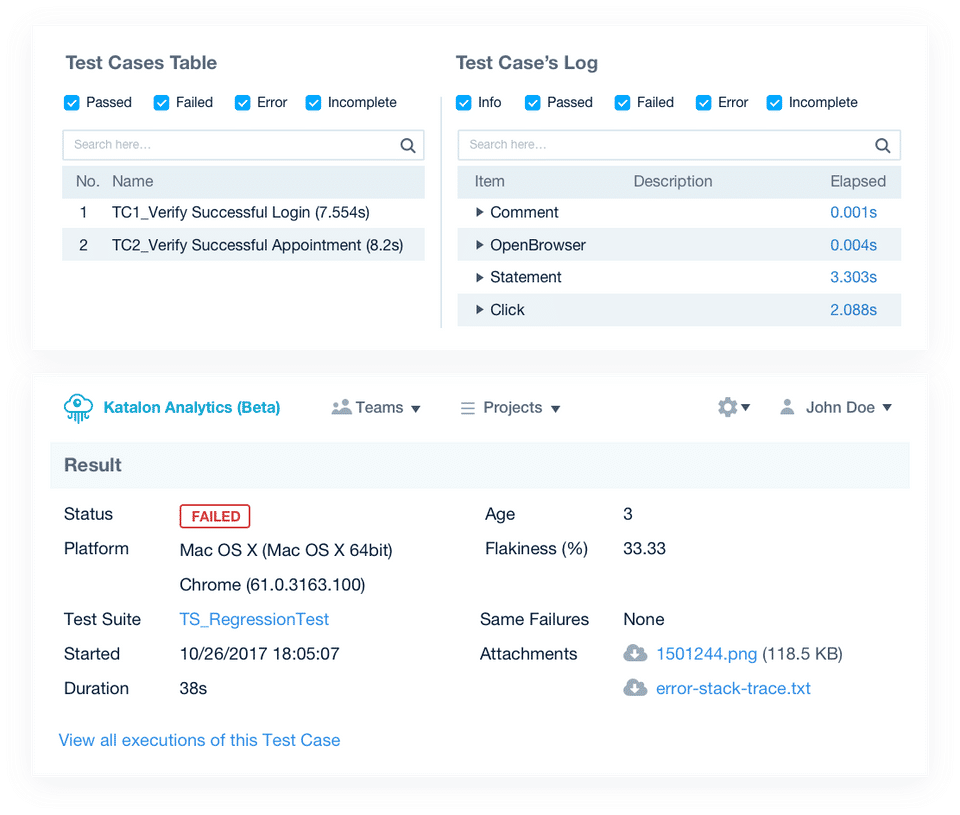
Task: Focus the Test Case's Log search field
Action: pos(679,145)
